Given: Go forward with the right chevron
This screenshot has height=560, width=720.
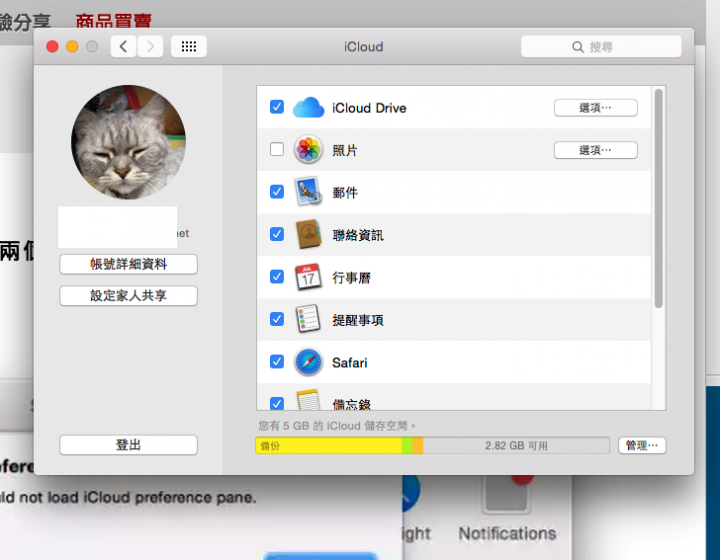Looking at the screenshot, I should 150,46.
